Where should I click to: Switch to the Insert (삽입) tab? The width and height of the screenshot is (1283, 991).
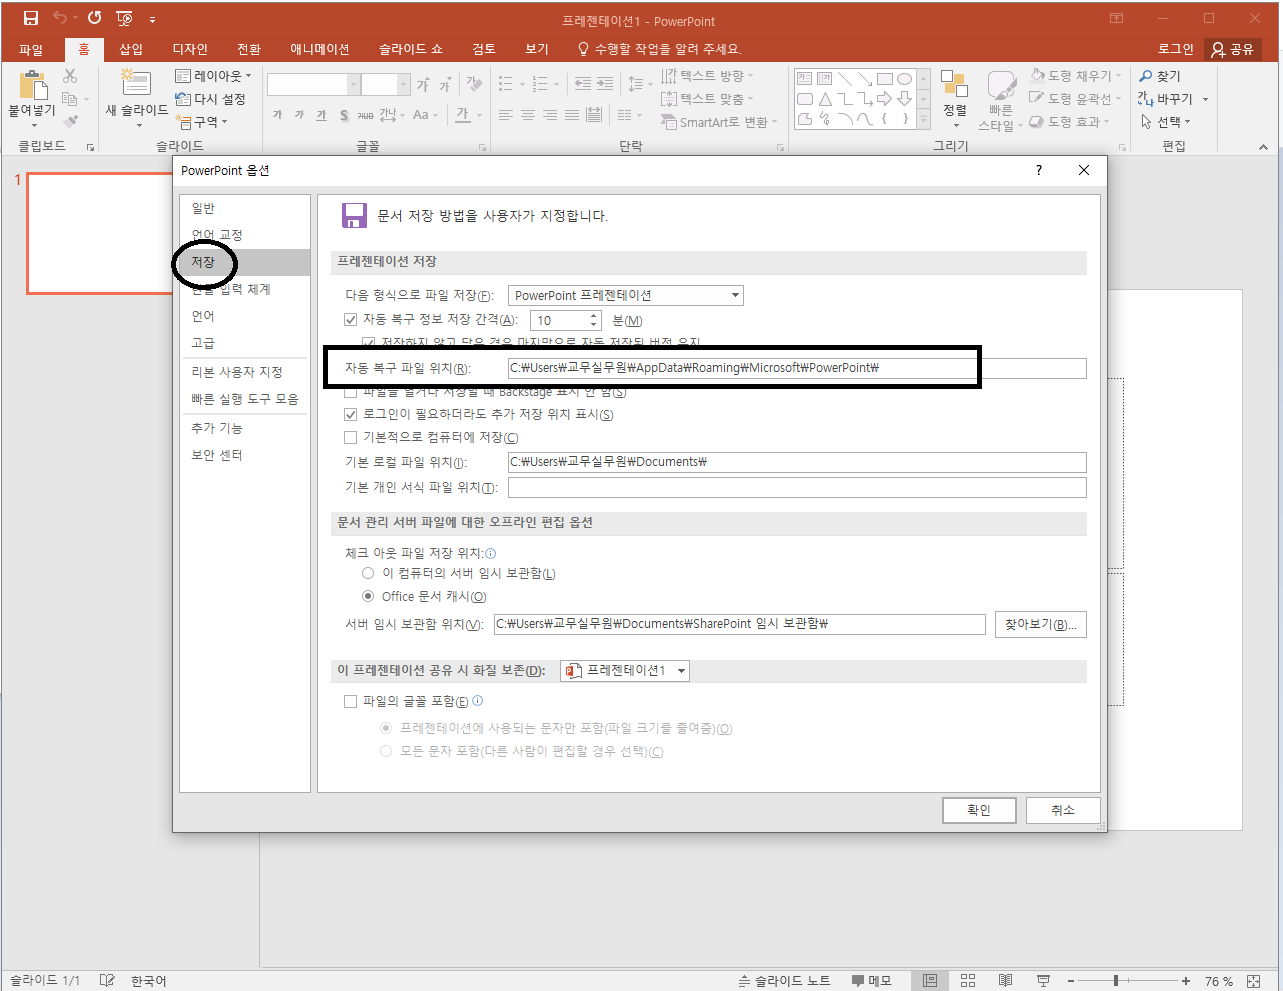click(131, 49)
